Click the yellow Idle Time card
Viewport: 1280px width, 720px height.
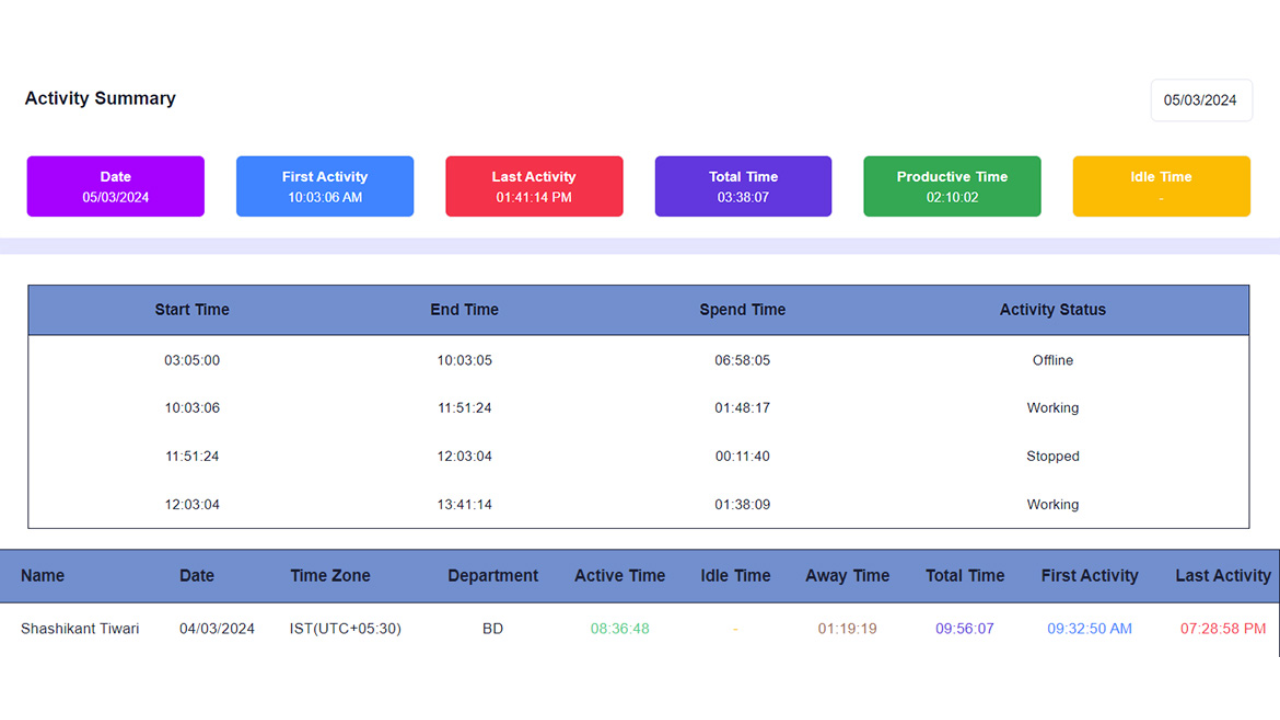coord(1161,186)
